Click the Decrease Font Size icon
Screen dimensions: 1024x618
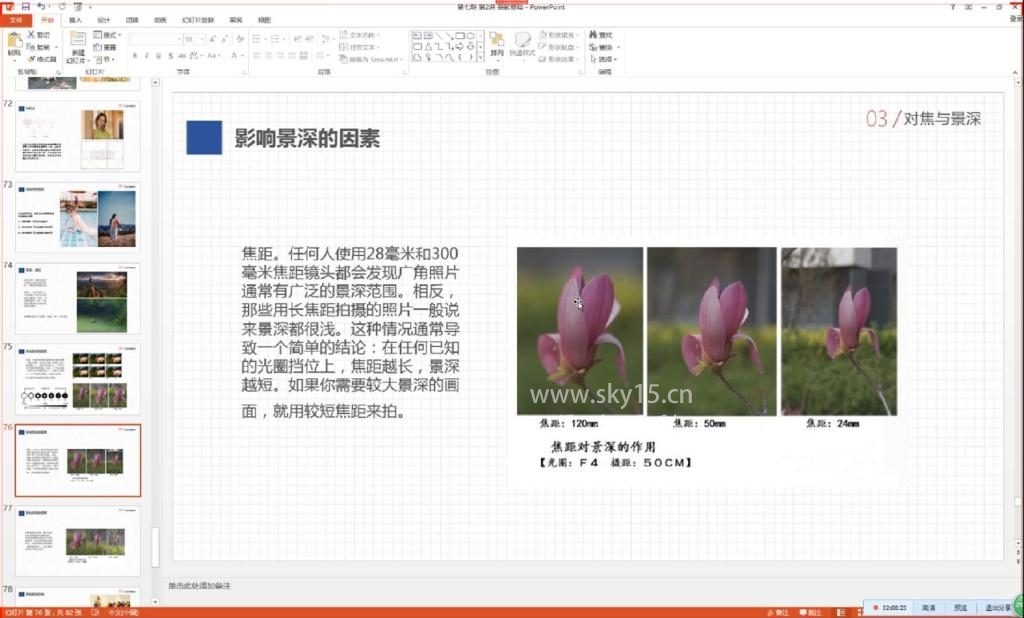(224, 39)
